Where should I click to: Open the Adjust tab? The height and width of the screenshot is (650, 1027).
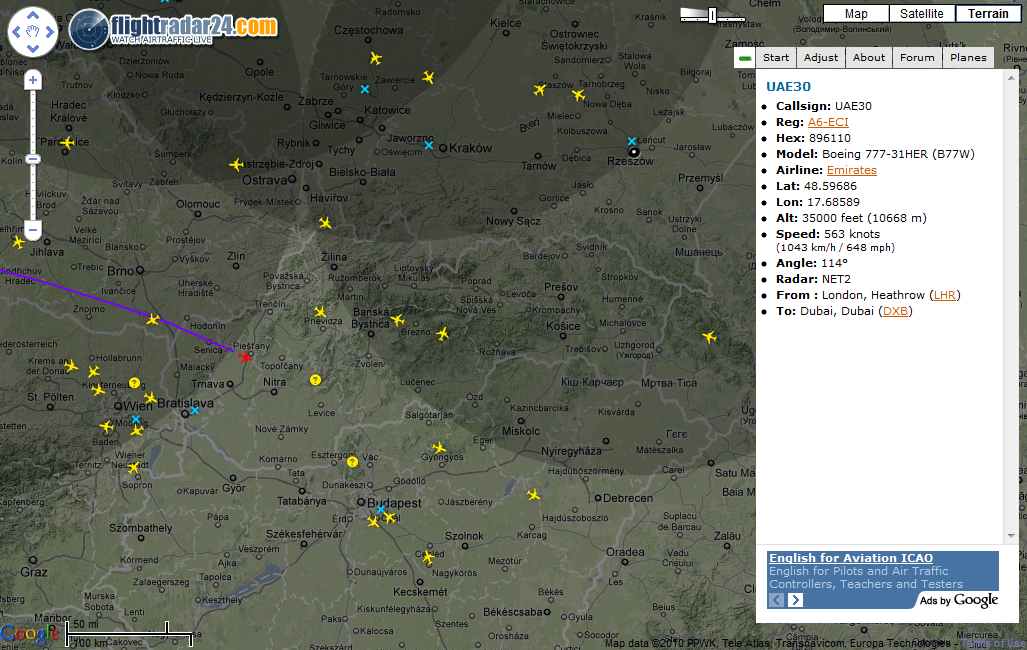click(x=821, y=58)
